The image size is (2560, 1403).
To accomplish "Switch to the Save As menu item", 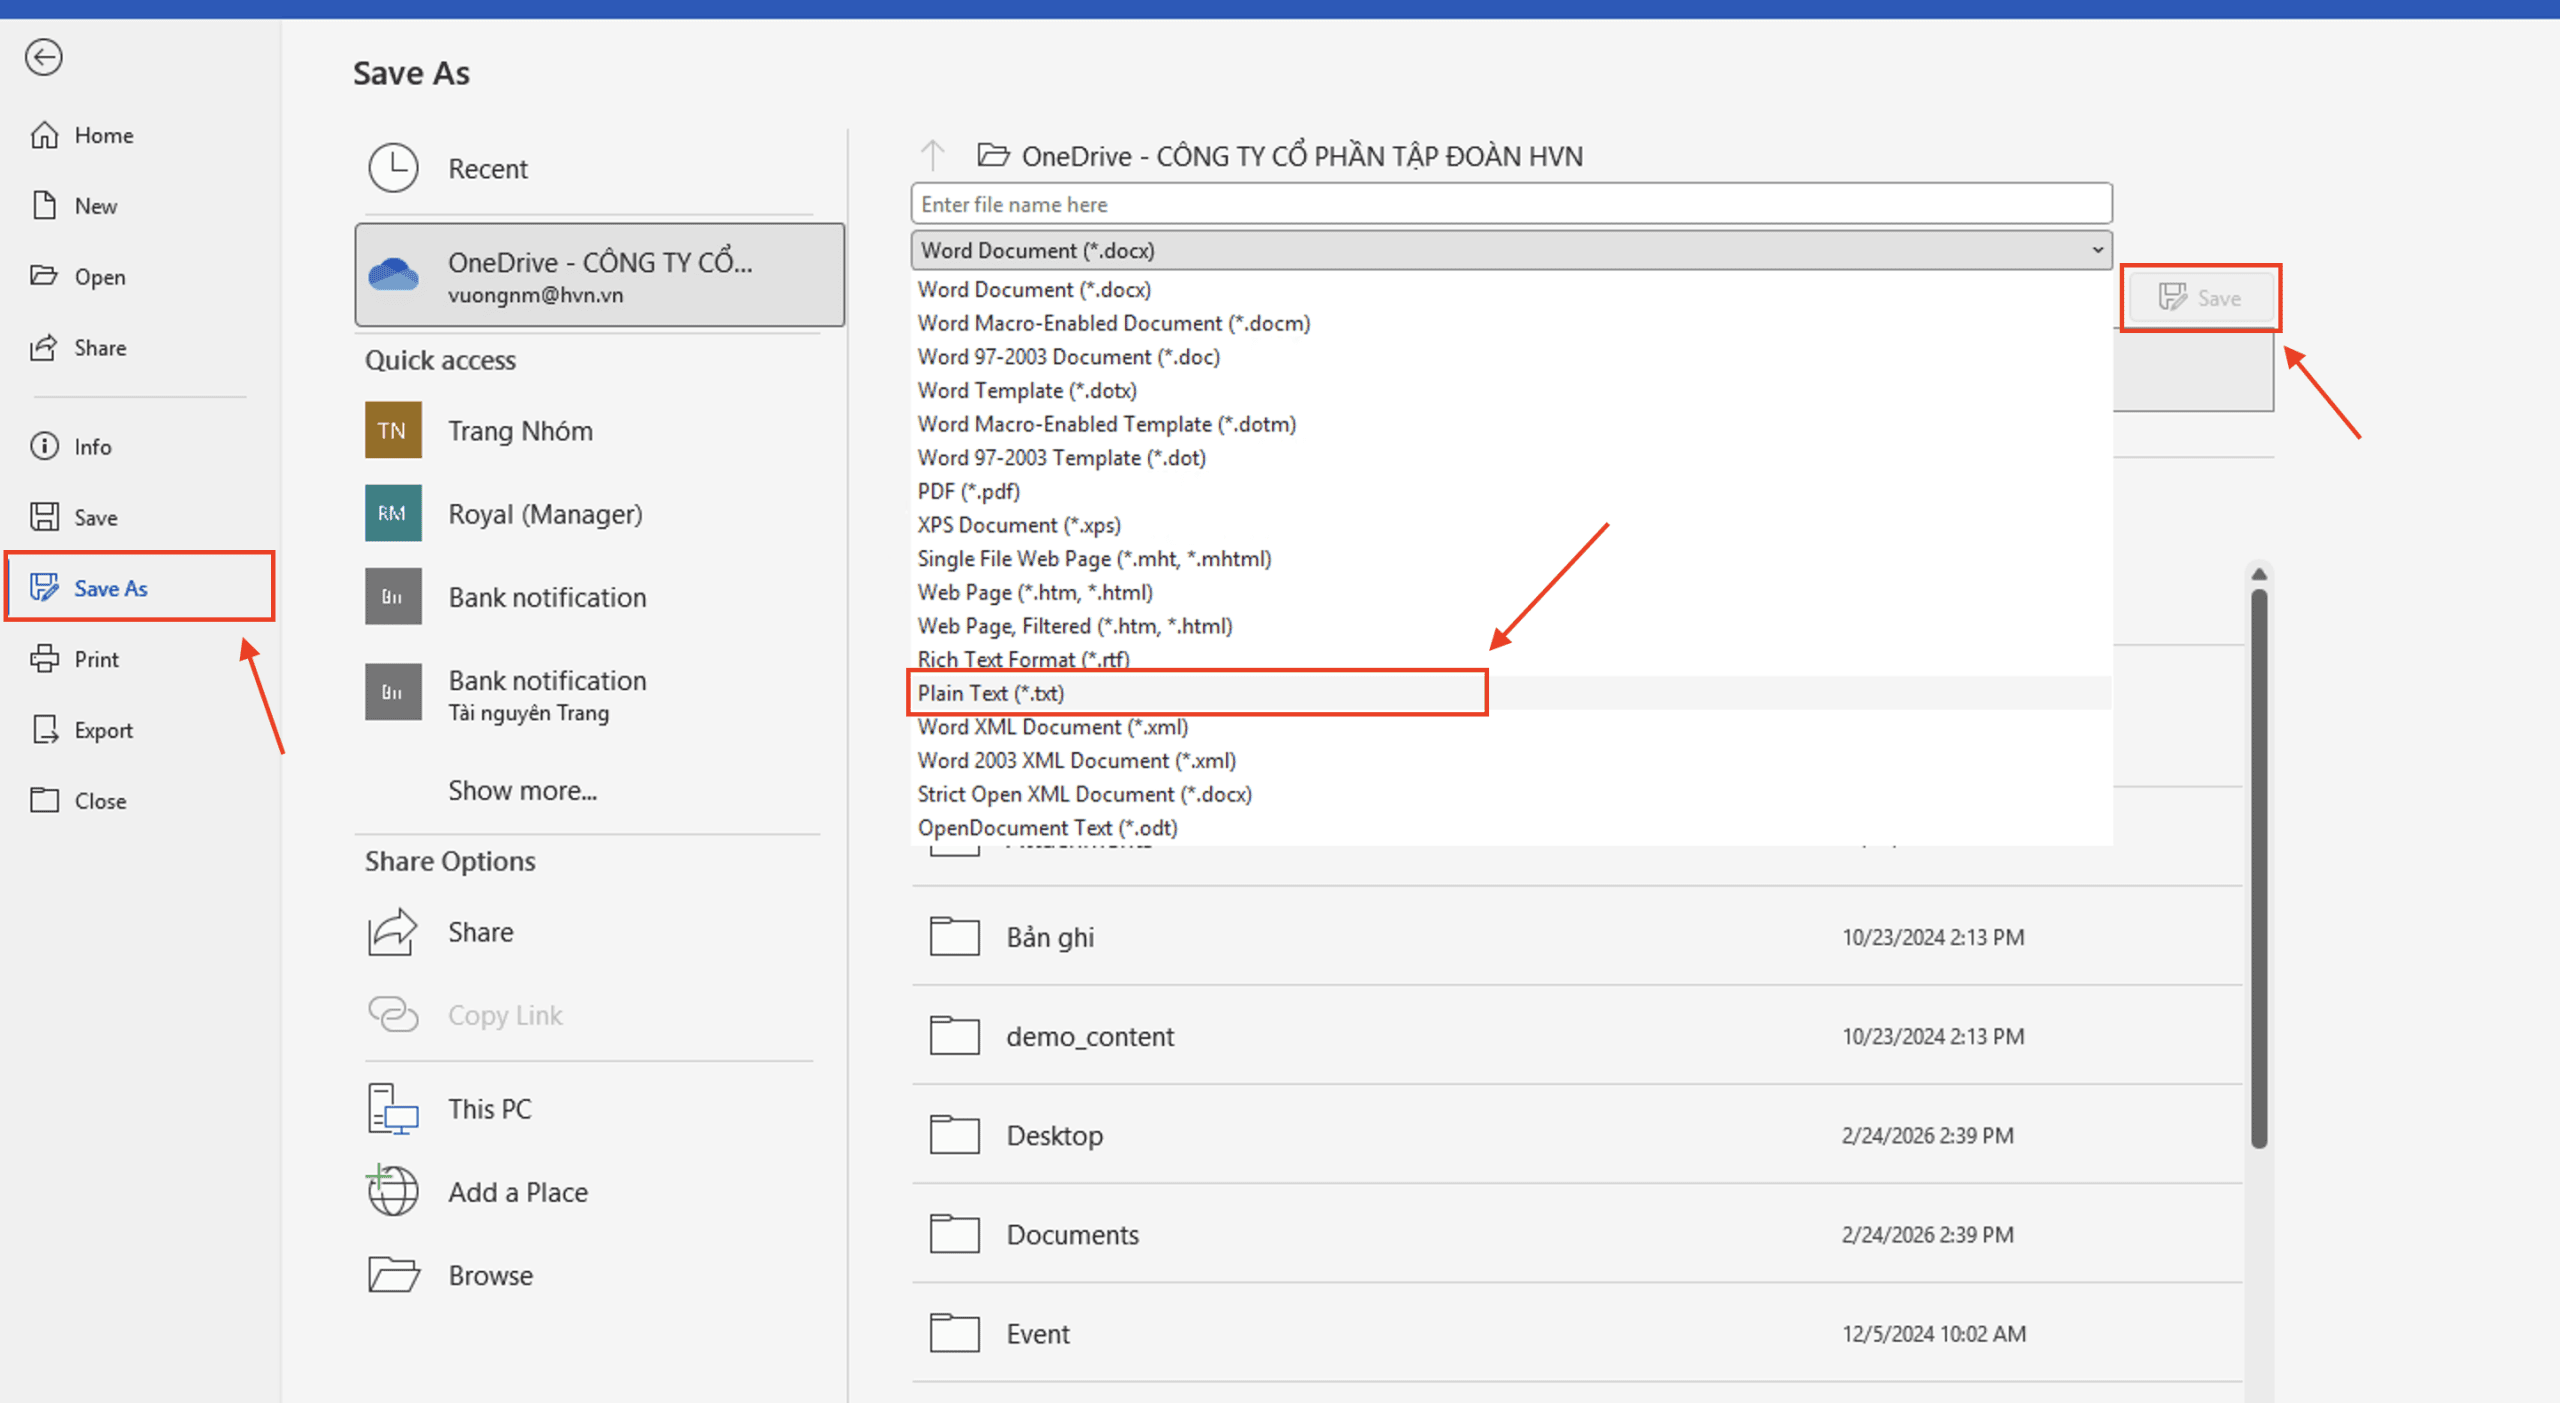I will (x=110, y=588).
